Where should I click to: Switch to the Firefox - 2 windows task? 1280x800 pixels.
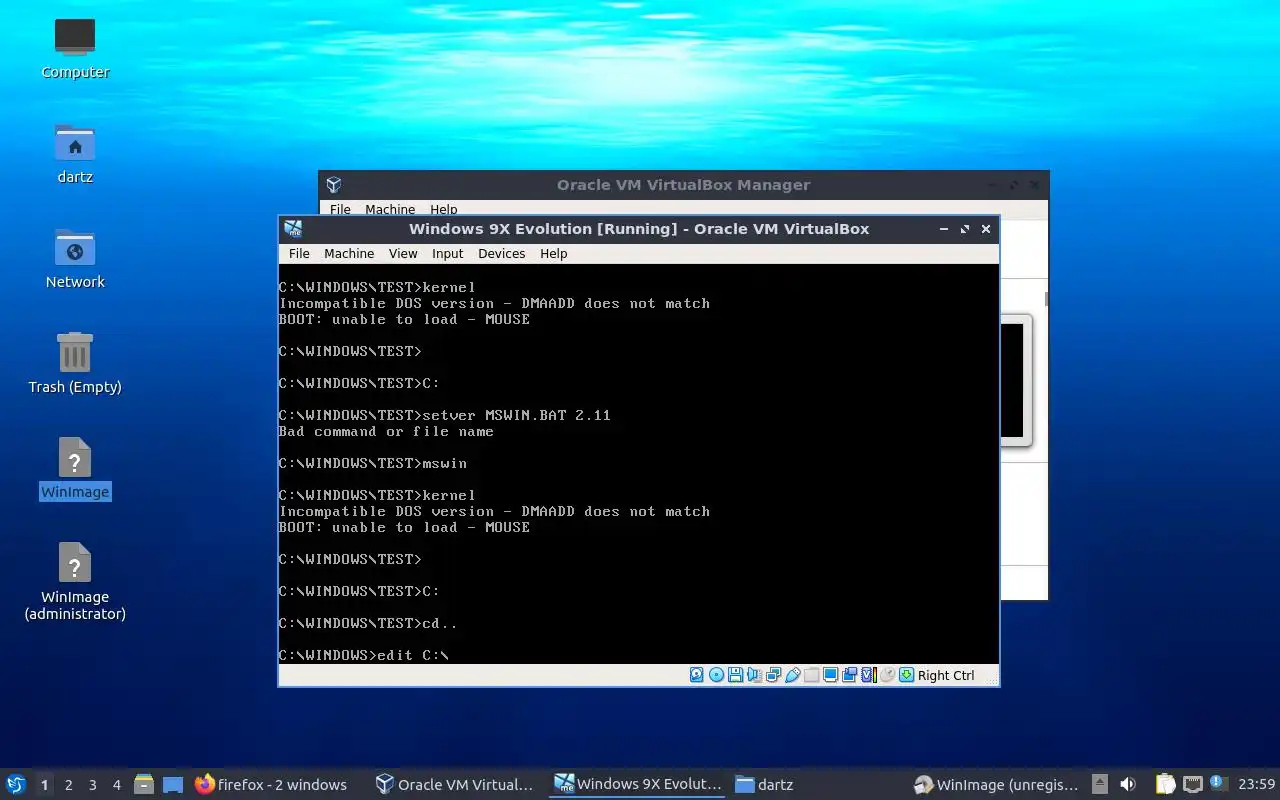pyautogui.click(x=271, y=784)
